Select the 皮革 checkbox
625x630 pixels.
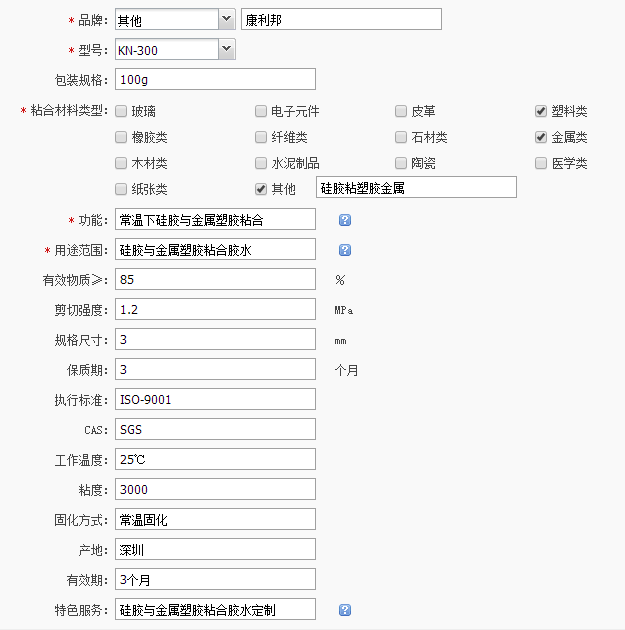coord(401,111)
